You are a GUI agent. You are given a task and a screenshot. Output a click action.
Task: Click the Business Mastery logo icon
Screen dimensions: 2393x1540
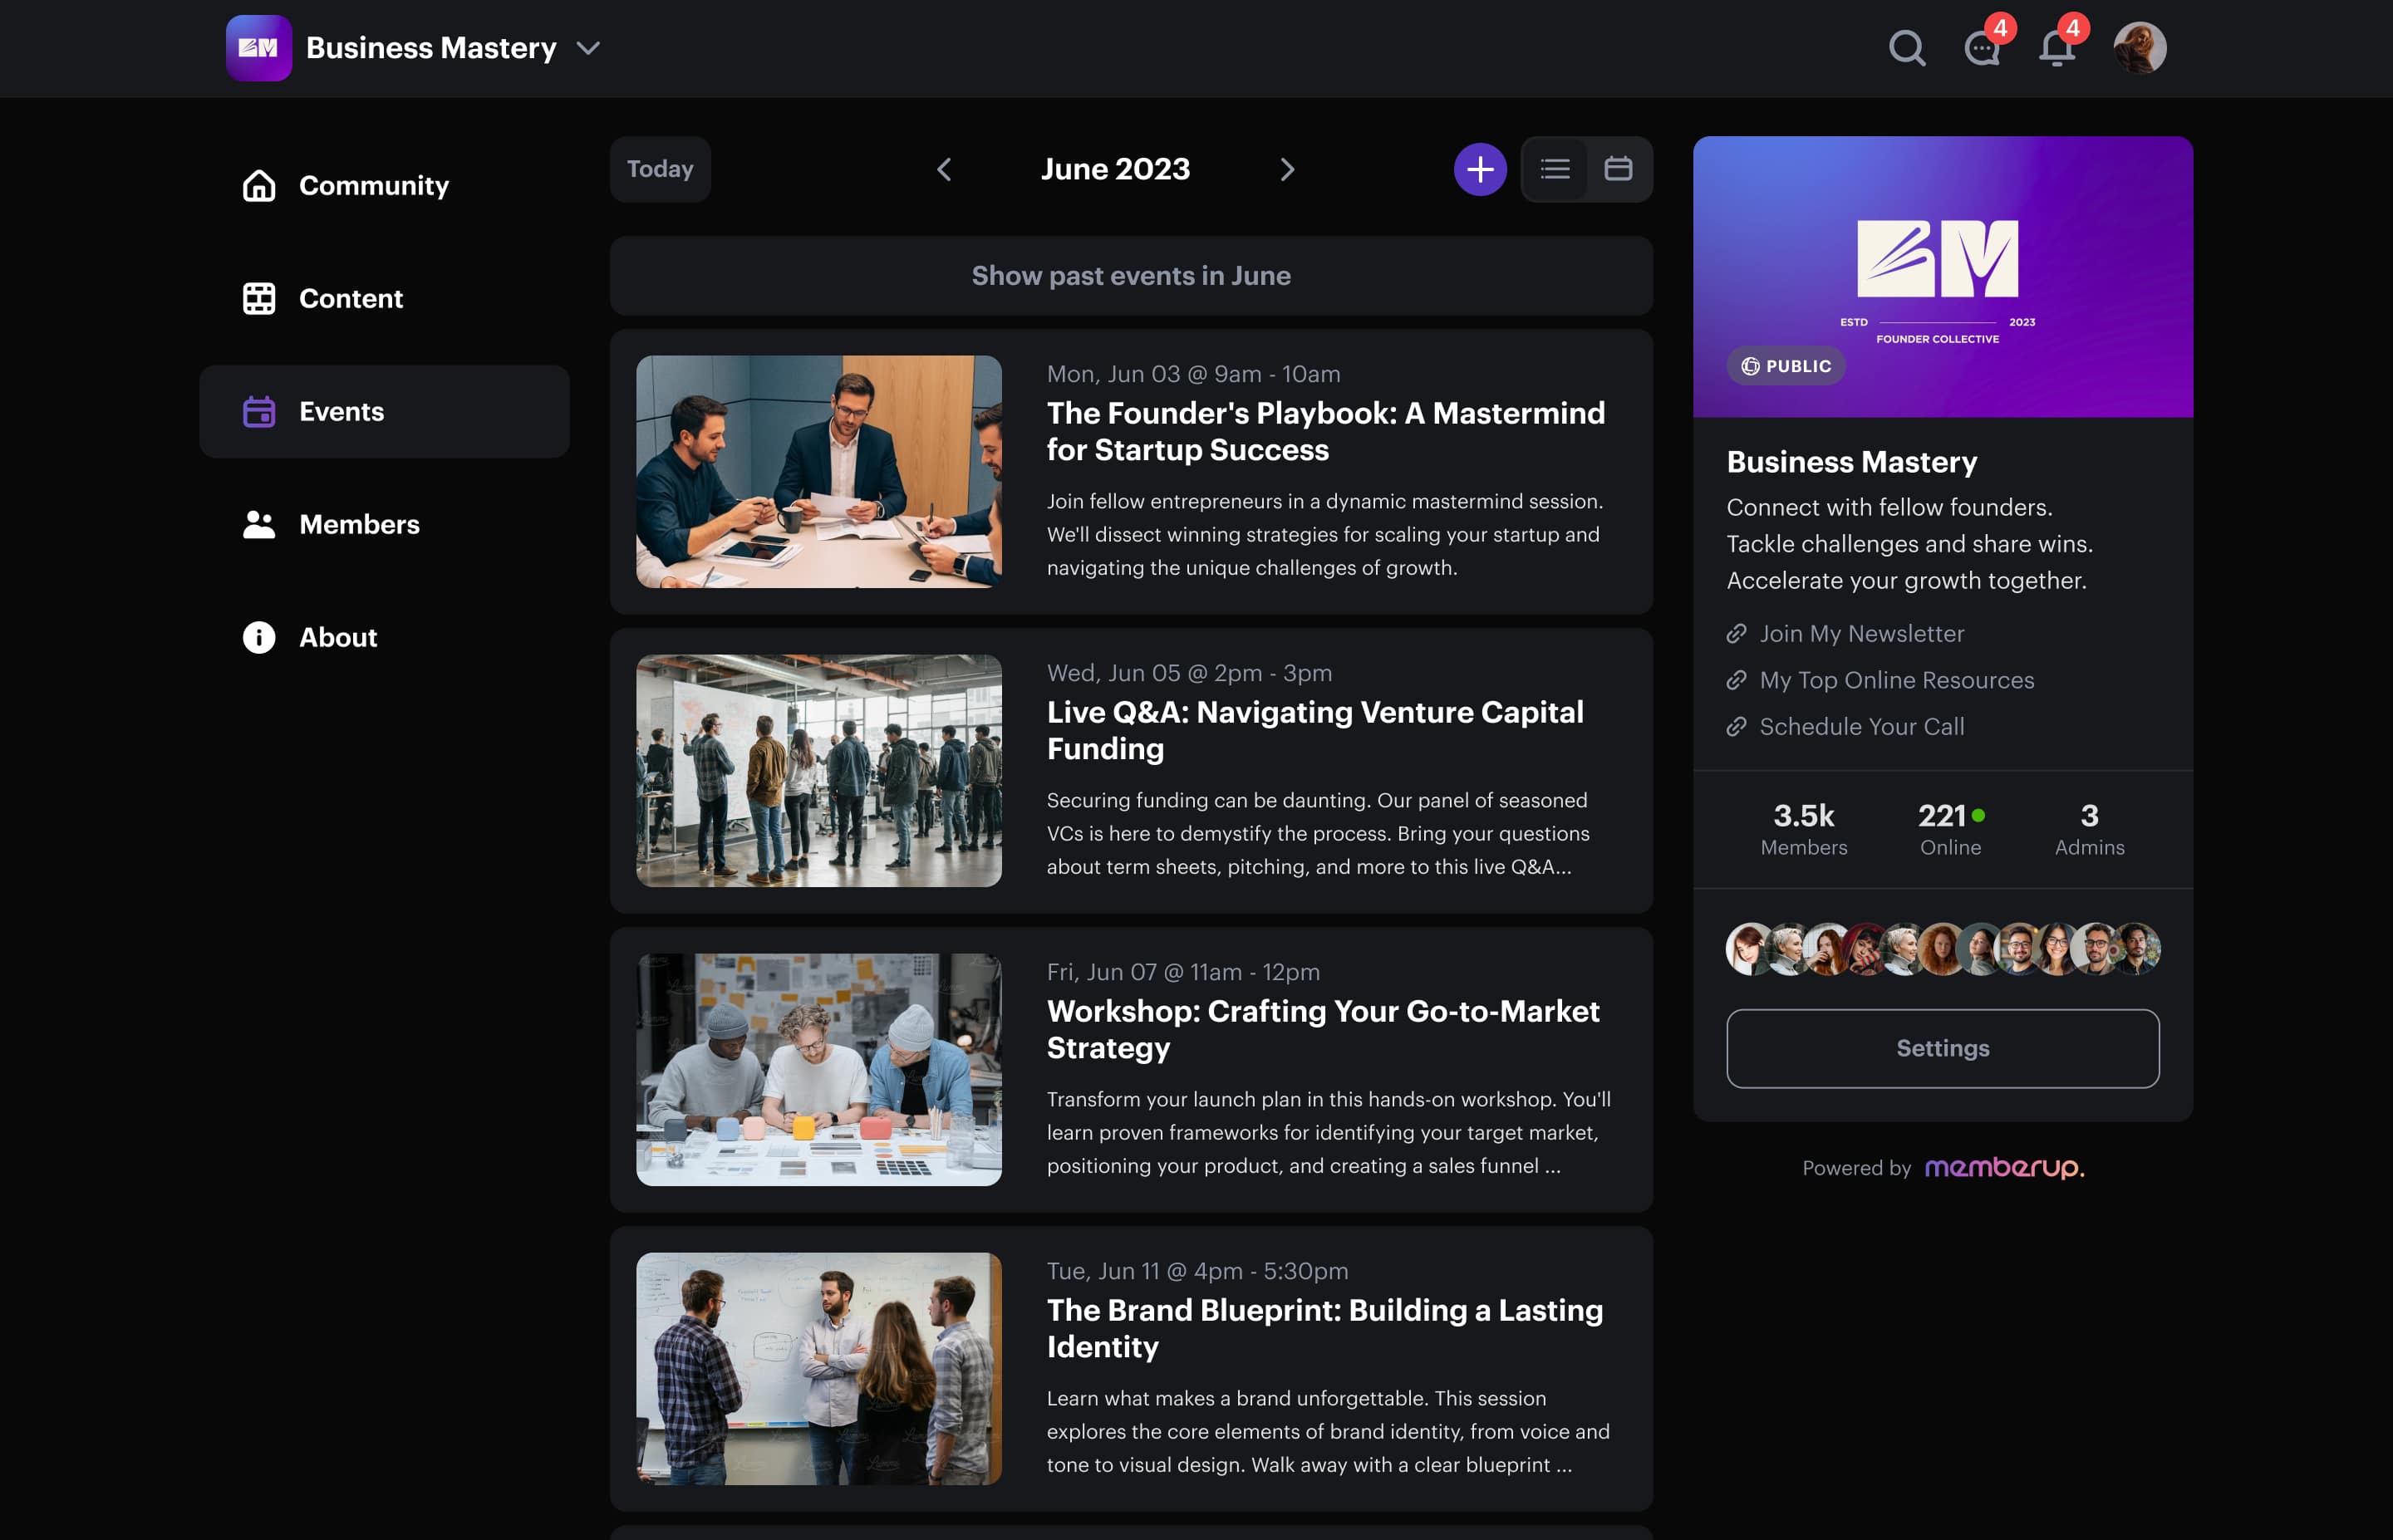point(258,48)
